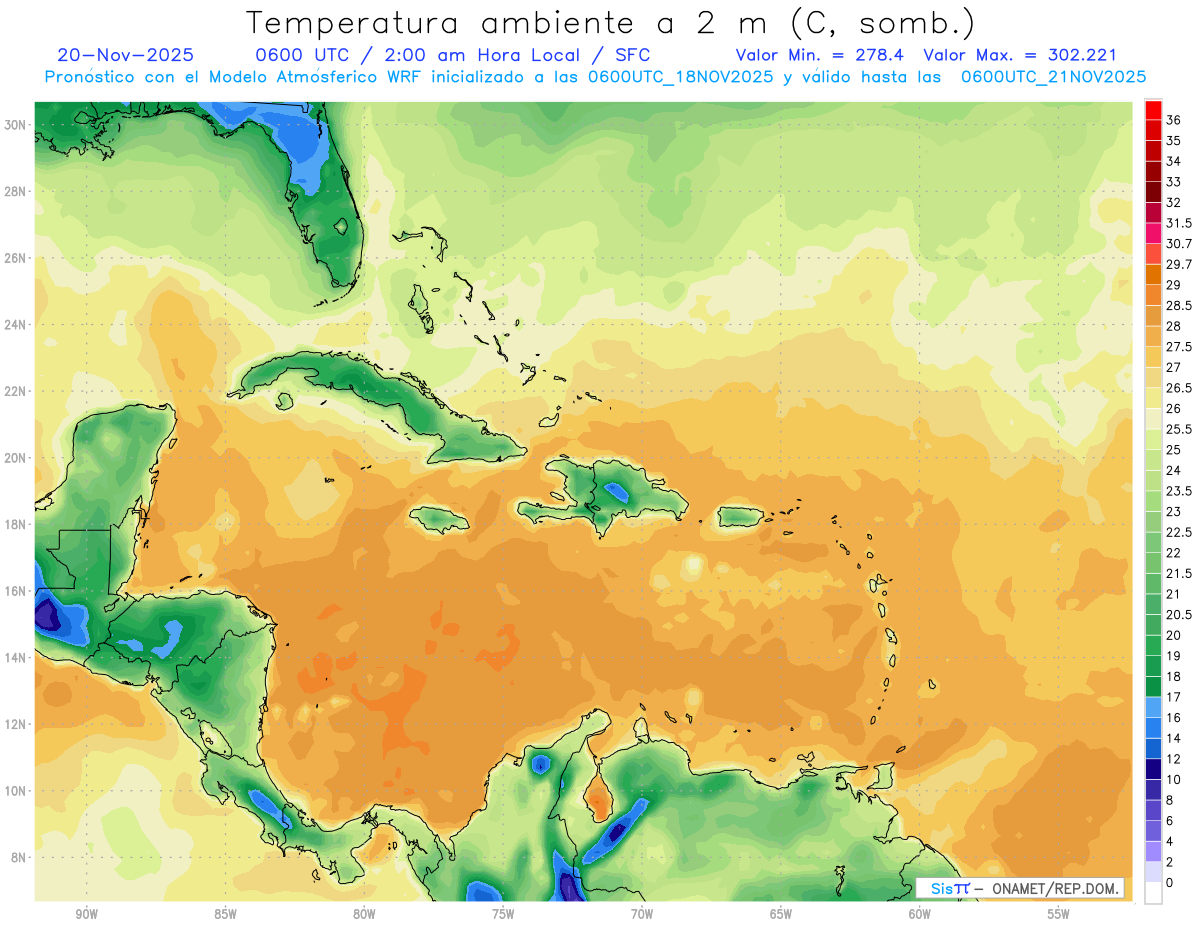Click longitude label '85W'
The image size is (1200, 927).
(x=225, y=914)
